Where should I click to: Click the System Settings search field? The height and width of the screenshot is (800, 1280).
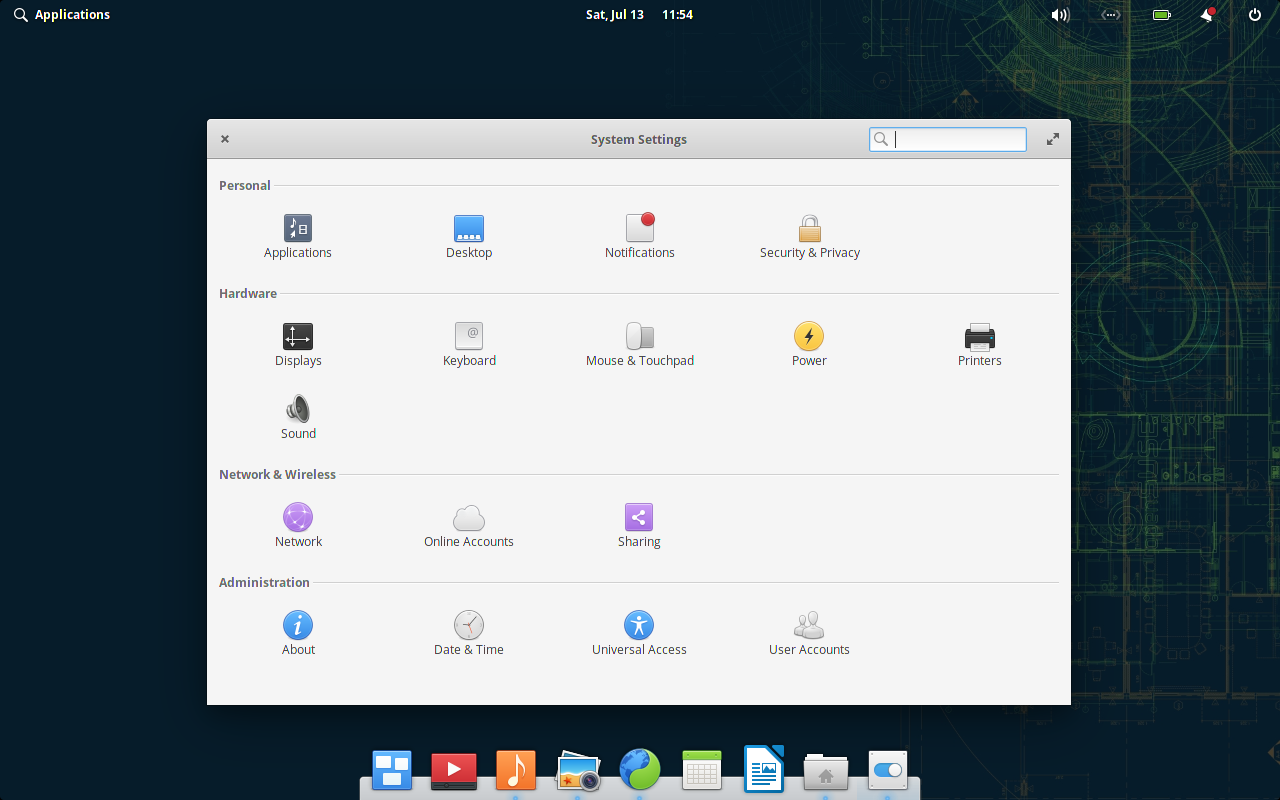(x=957, y=139)
